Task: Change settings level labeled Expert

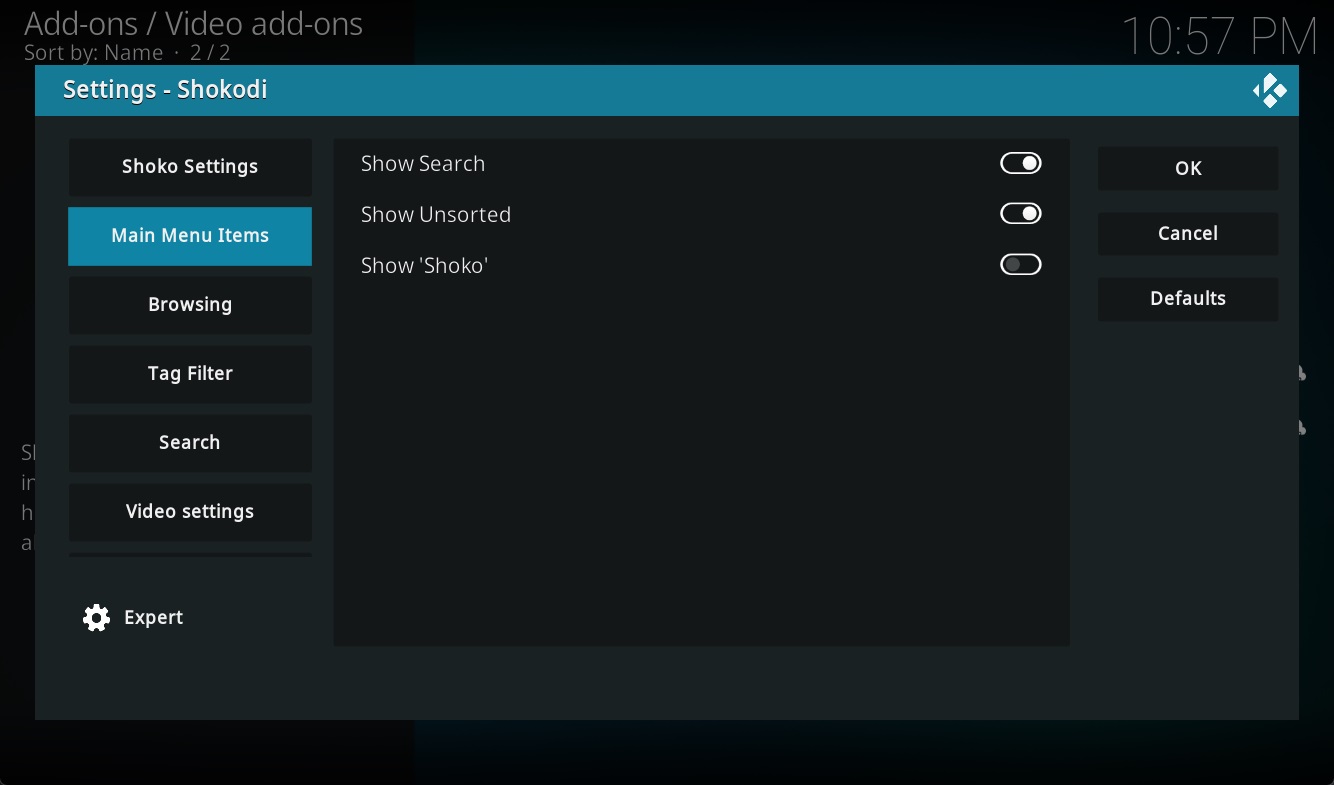Action: pyautogui.click(x=153, y=618)
